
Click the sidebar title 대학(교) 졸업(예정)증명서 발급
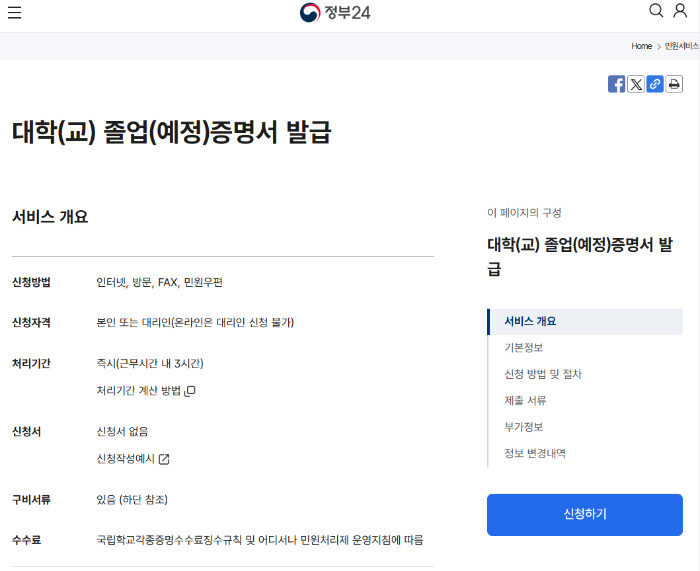click(x=580, y=257)
